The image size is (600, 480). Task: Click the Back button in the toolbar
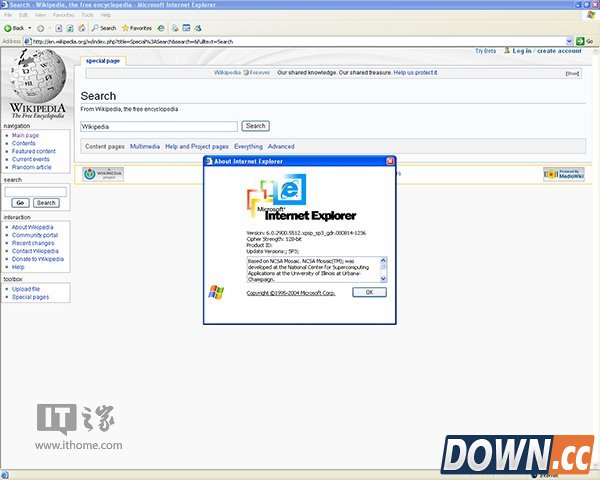pyautogui.click(x=14, y=28)
